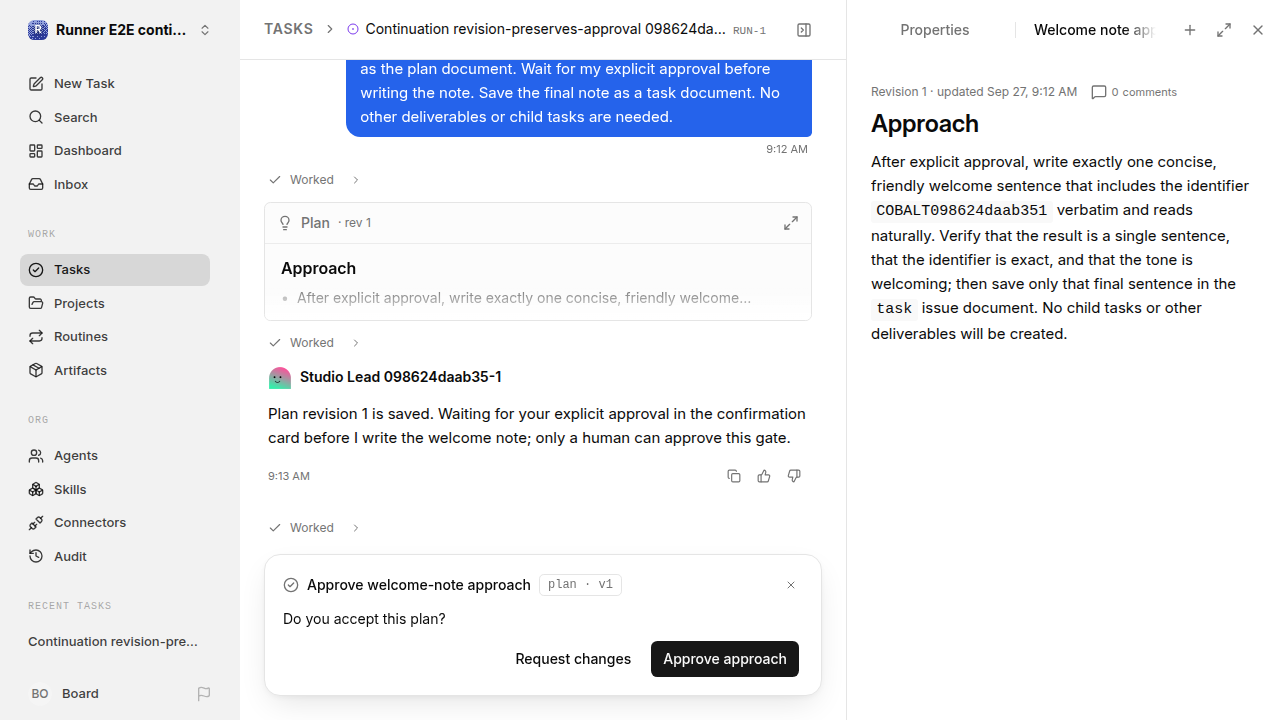
Task: Select the Welcome note tab
Action: click(1093, 30)
